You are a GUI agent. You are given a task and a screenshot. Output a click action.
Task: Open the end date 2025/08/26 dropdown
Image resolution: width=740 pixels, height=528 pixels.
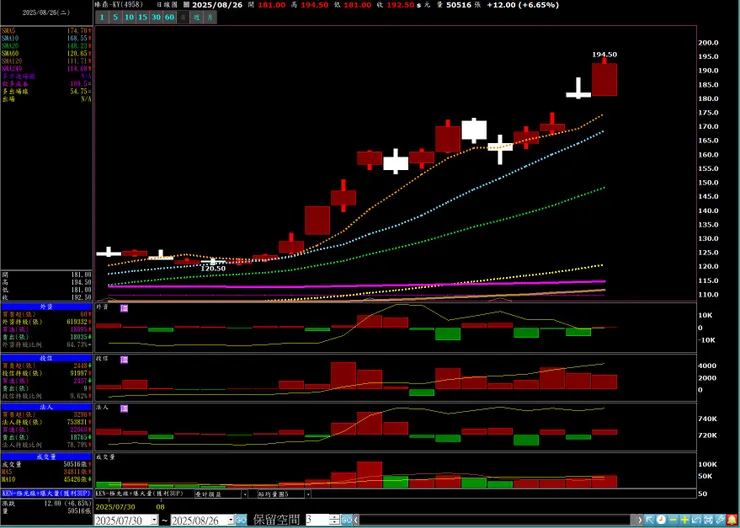pyautogui.click(x=231, y=520)
